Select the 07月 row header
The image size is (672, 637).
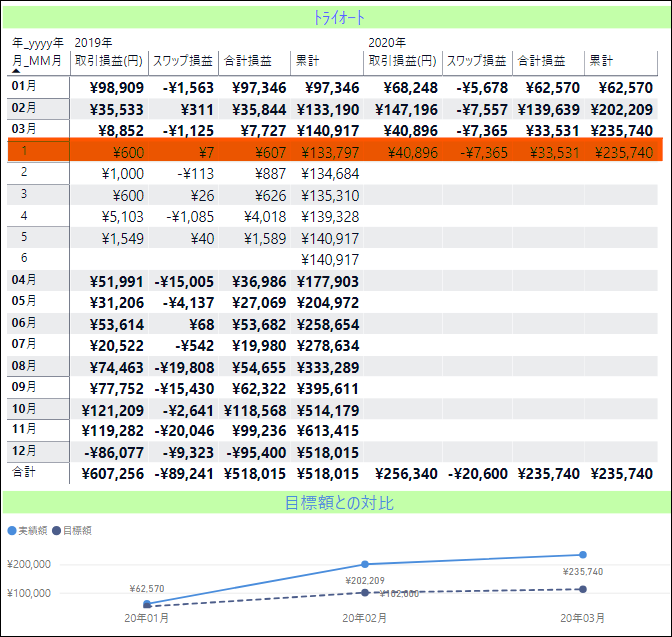point(24,344)
